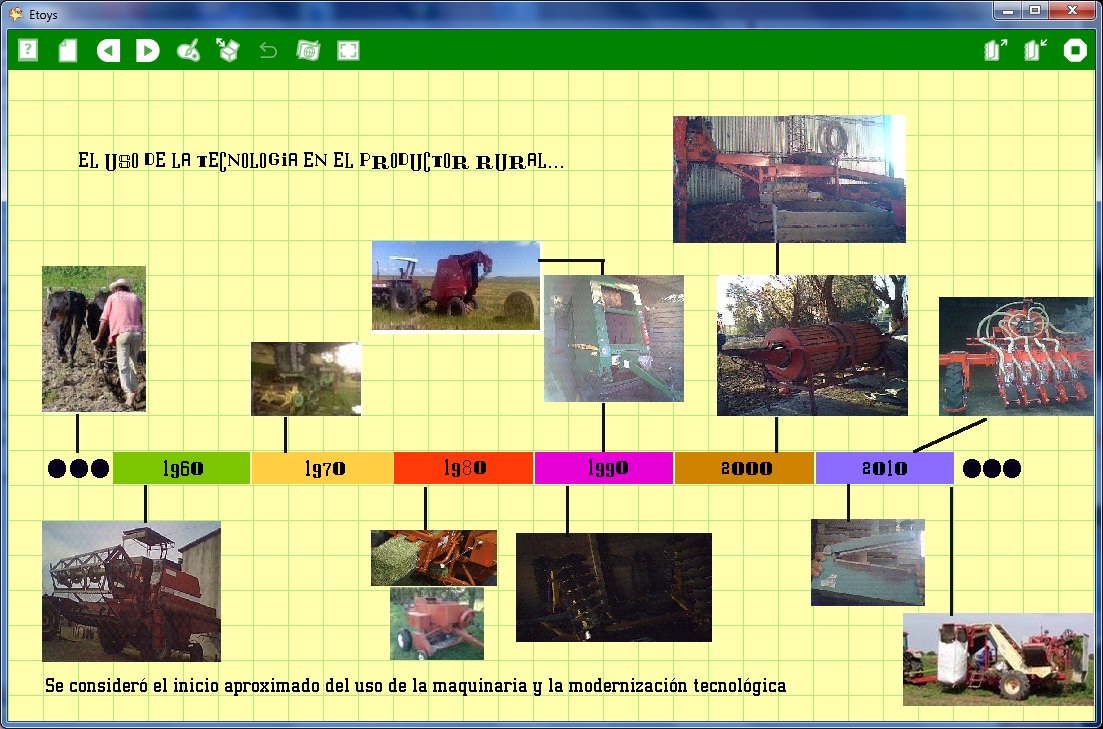This screenshot has width=1103, height=729.
Task: Open the supplies box
Action: click(228, 50)
